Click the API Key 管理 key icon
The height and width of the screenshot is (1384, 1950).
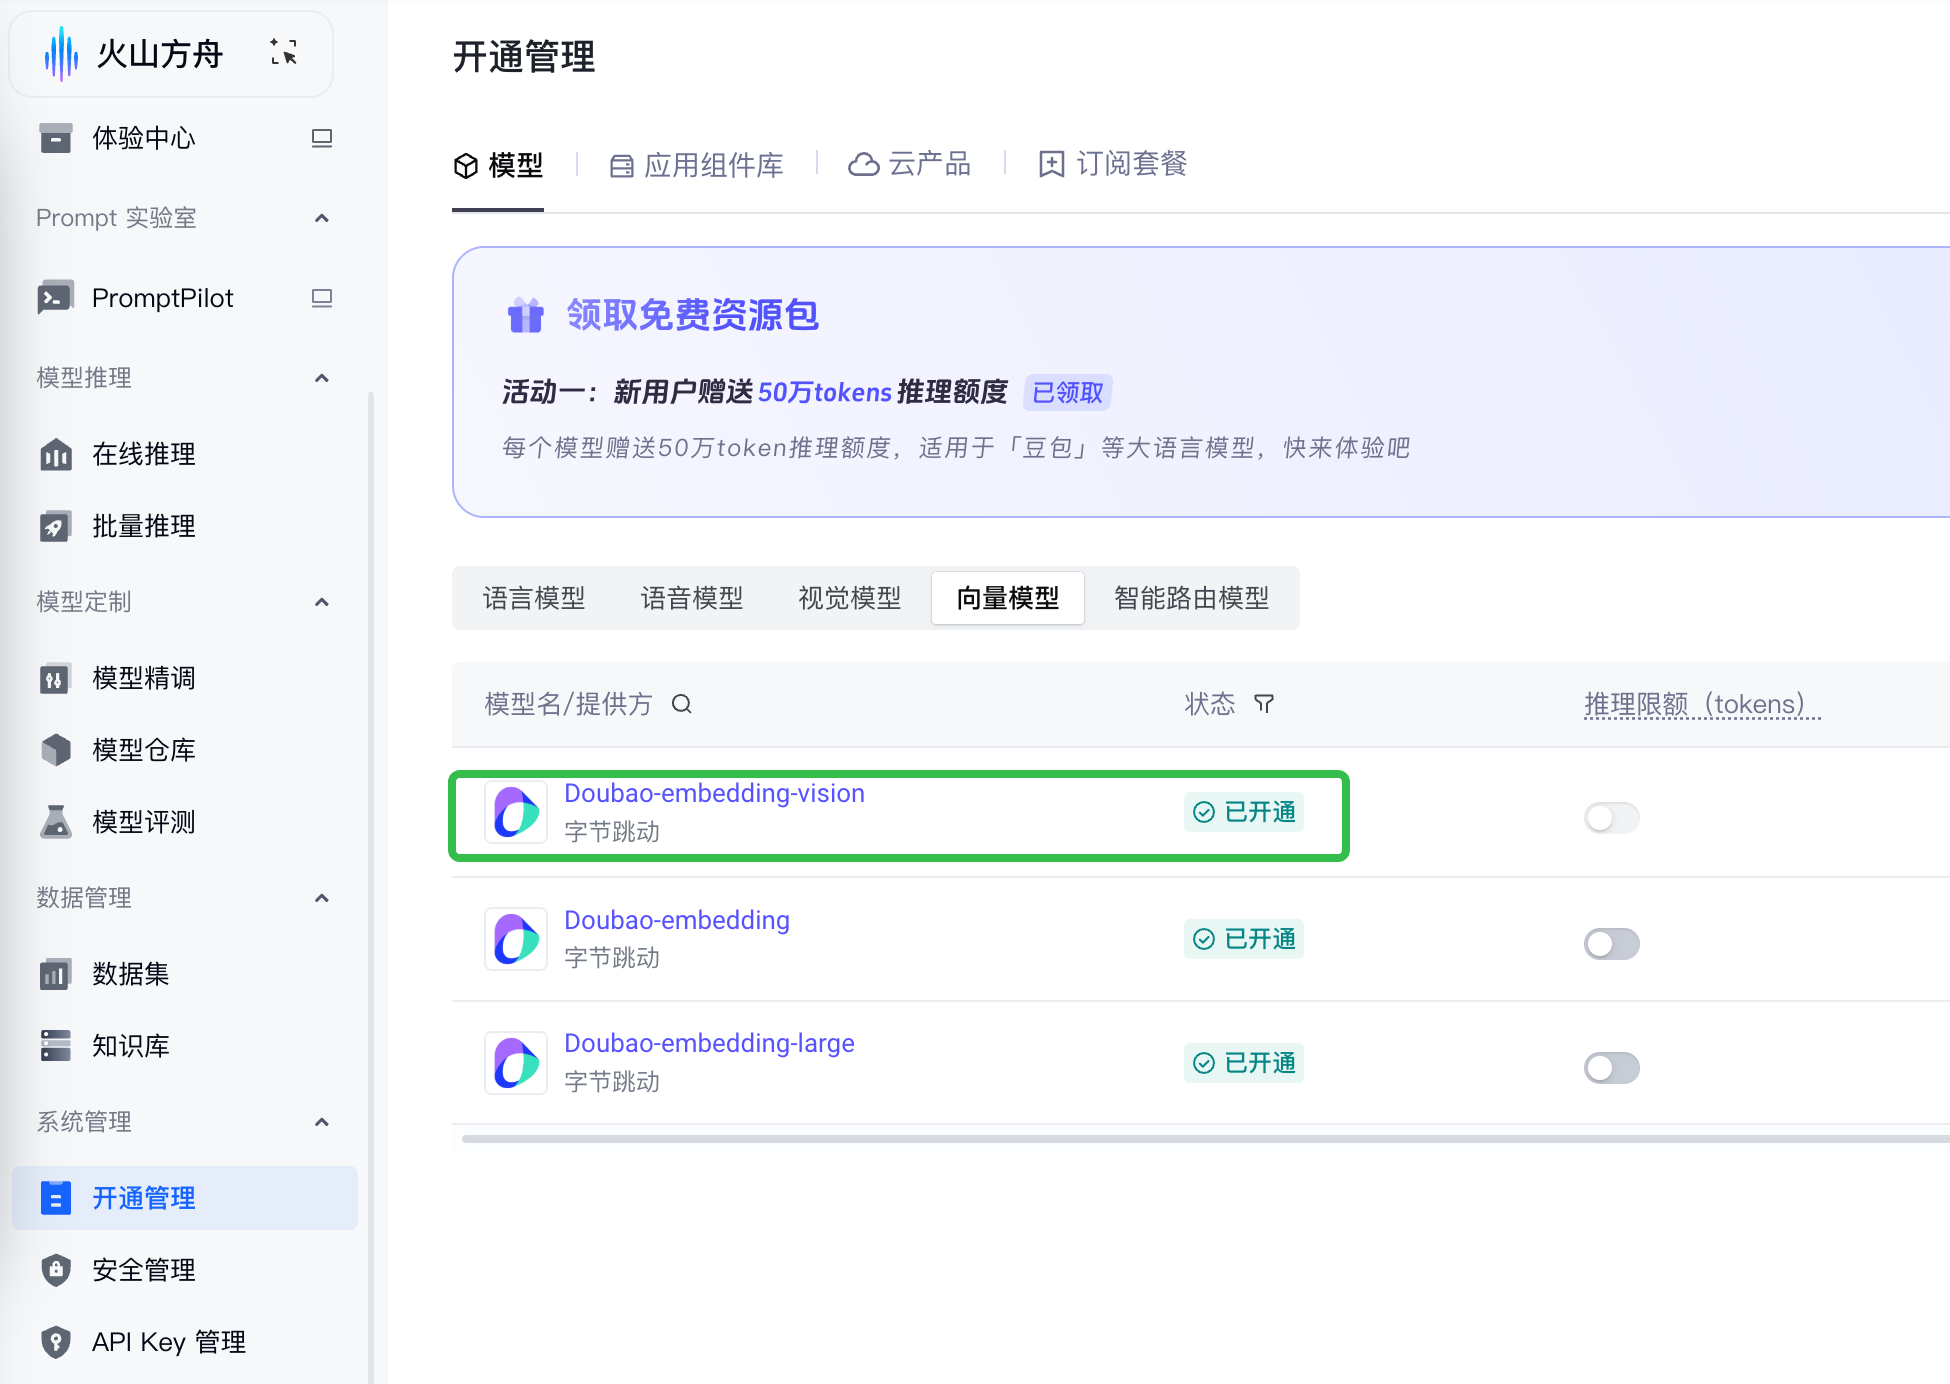(55, 1342)
